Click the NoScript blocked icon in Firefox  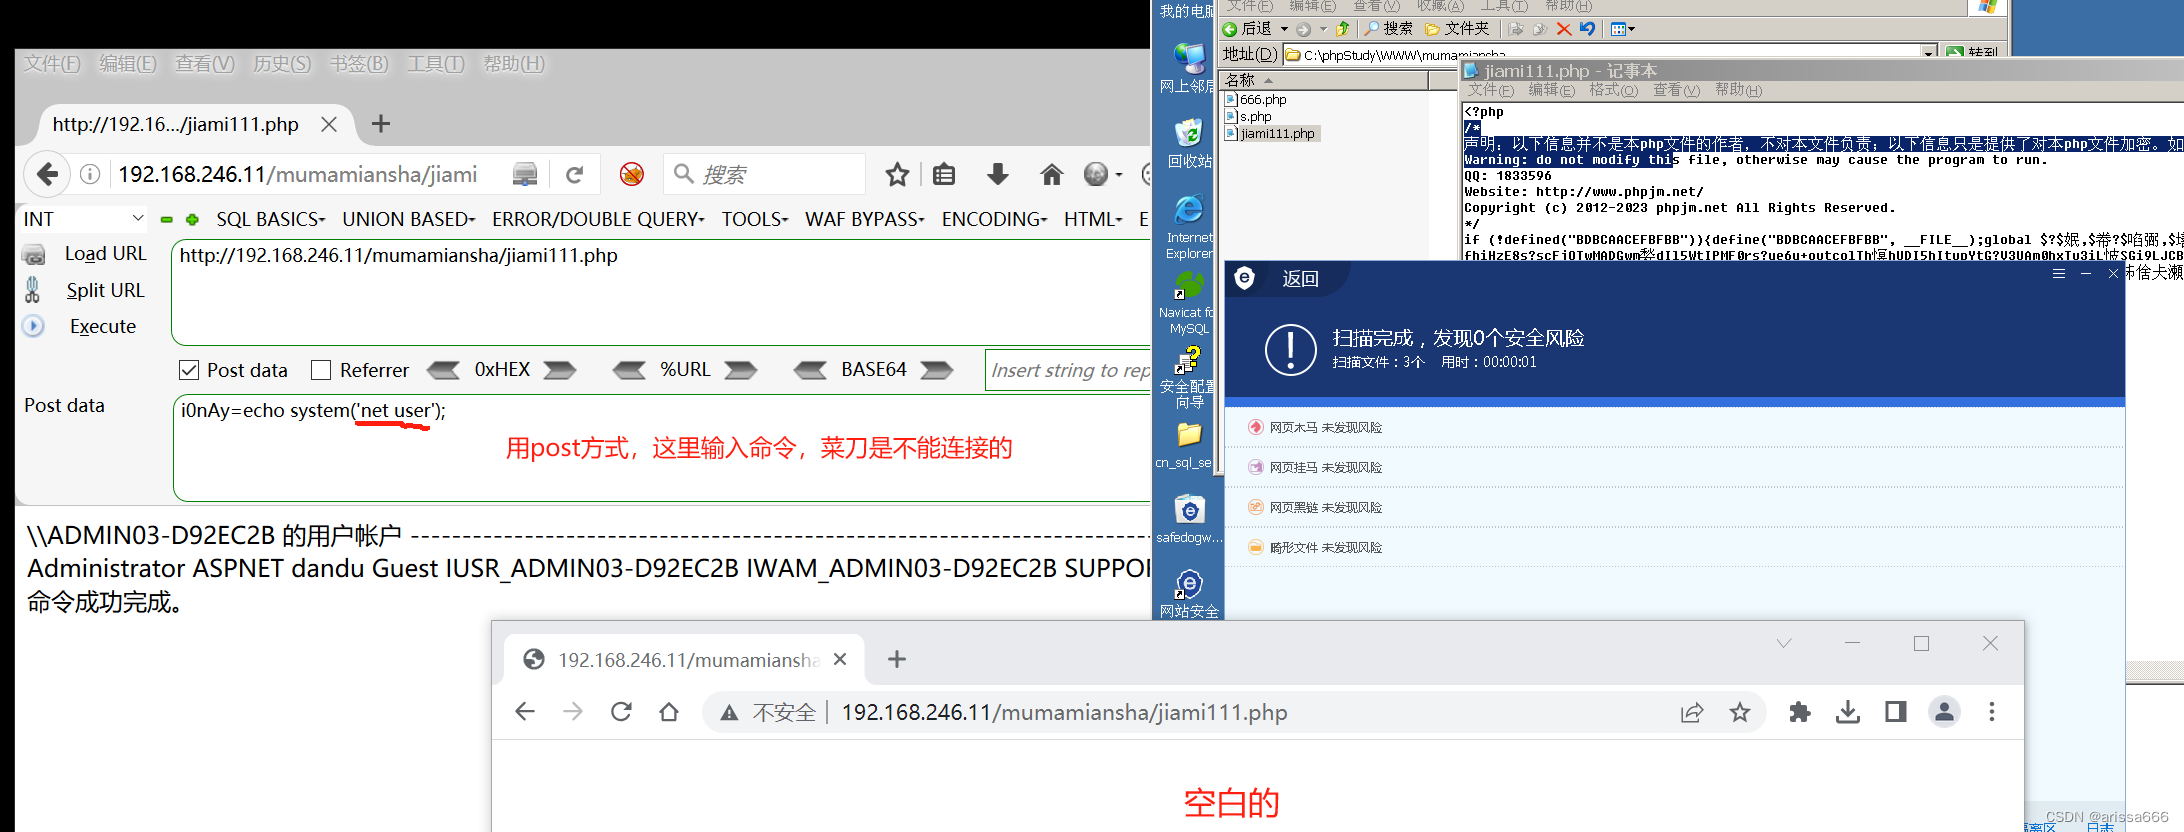click(x=631, y=175)
